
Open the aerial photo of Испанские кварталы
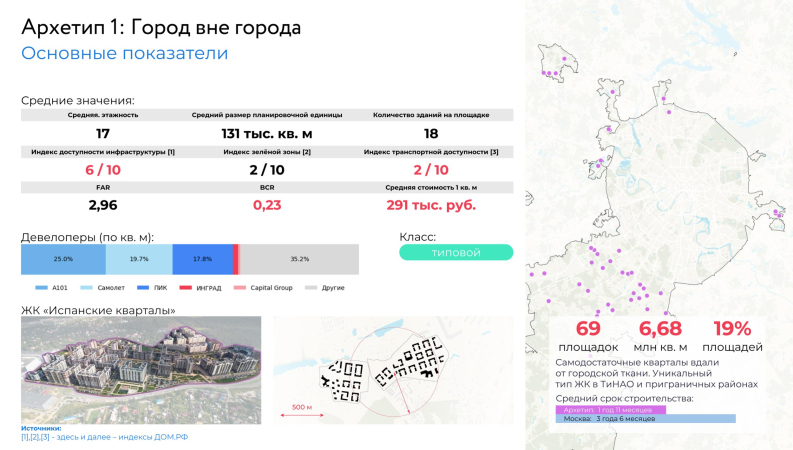(141, 367)
